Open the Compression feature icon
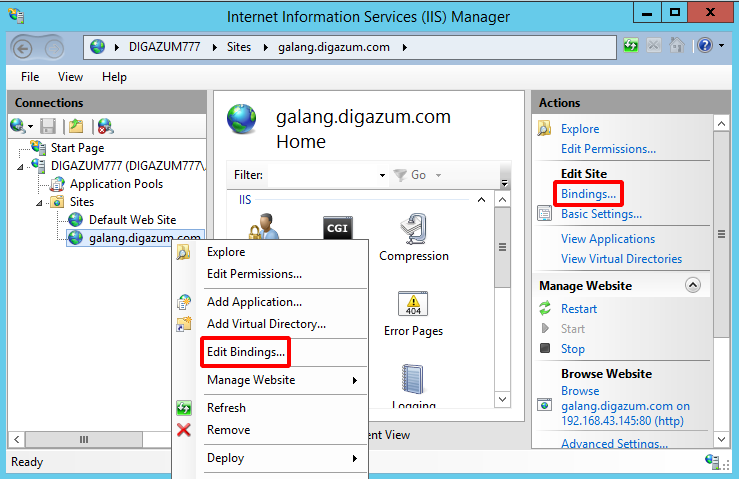 click(413, 229)
